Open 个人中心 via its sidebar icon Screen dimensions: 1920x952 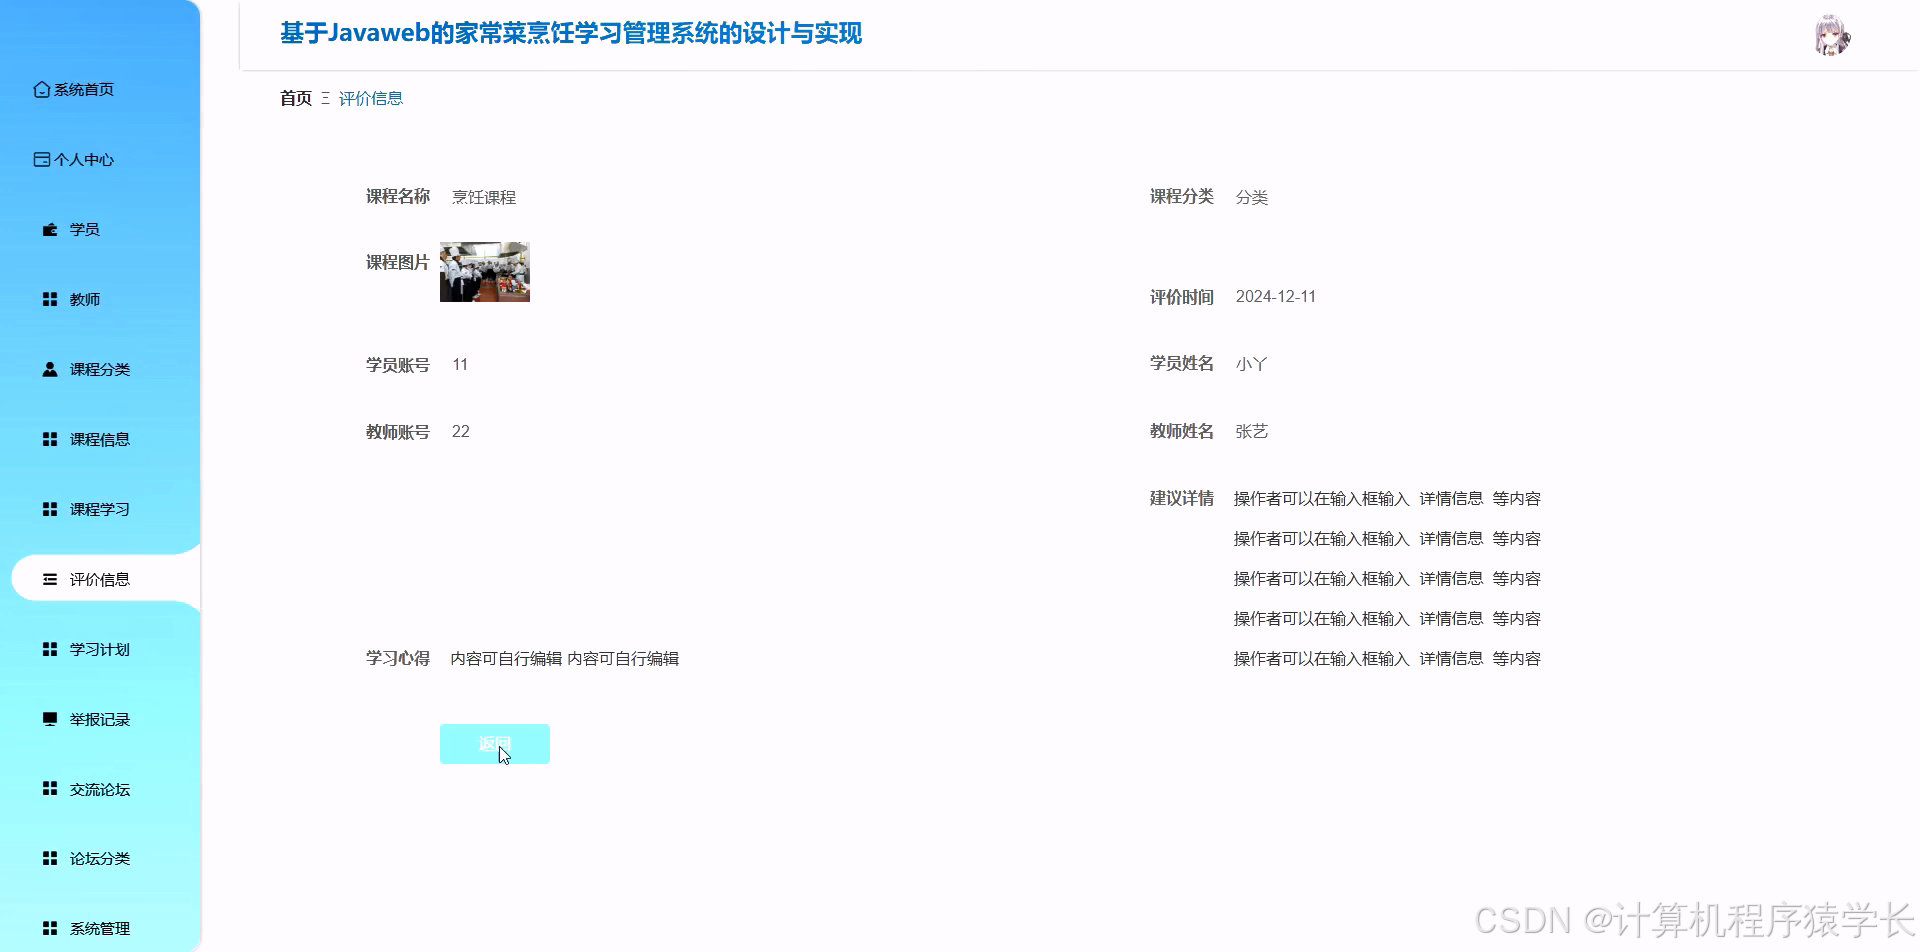coord(42,159)
